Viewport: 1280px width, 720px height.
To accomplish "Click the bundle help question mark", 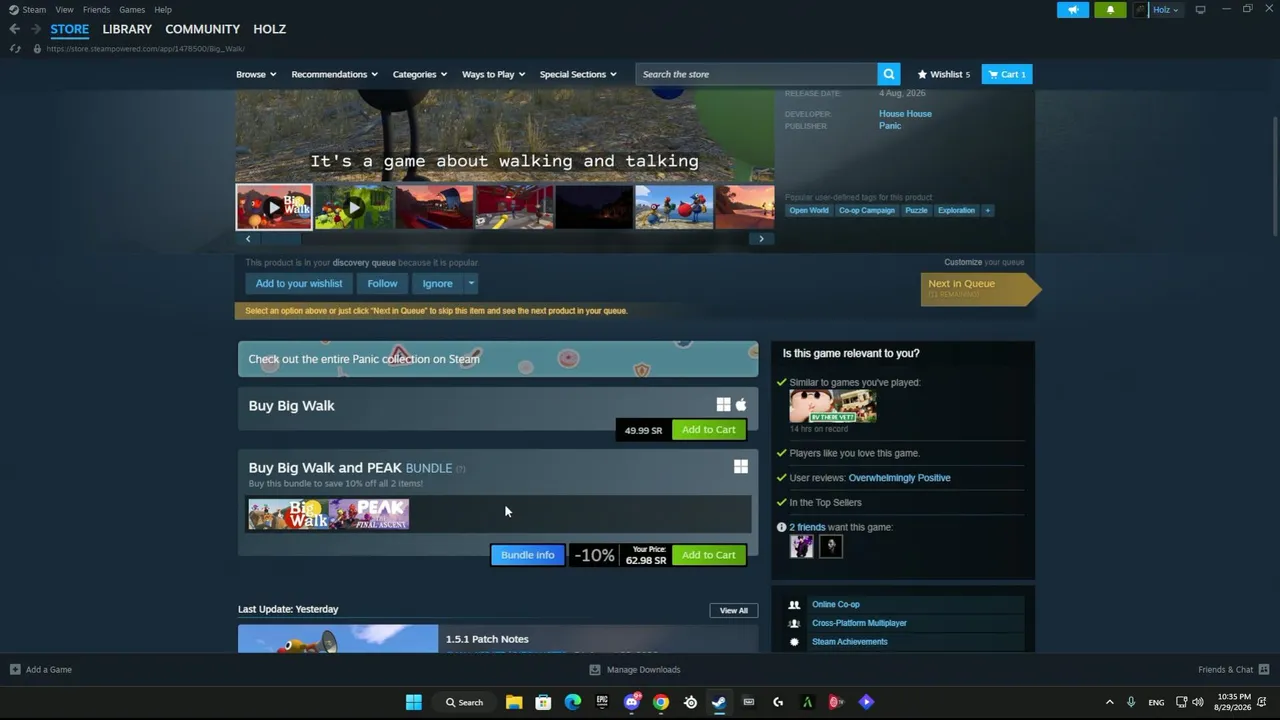I will 460,468.
